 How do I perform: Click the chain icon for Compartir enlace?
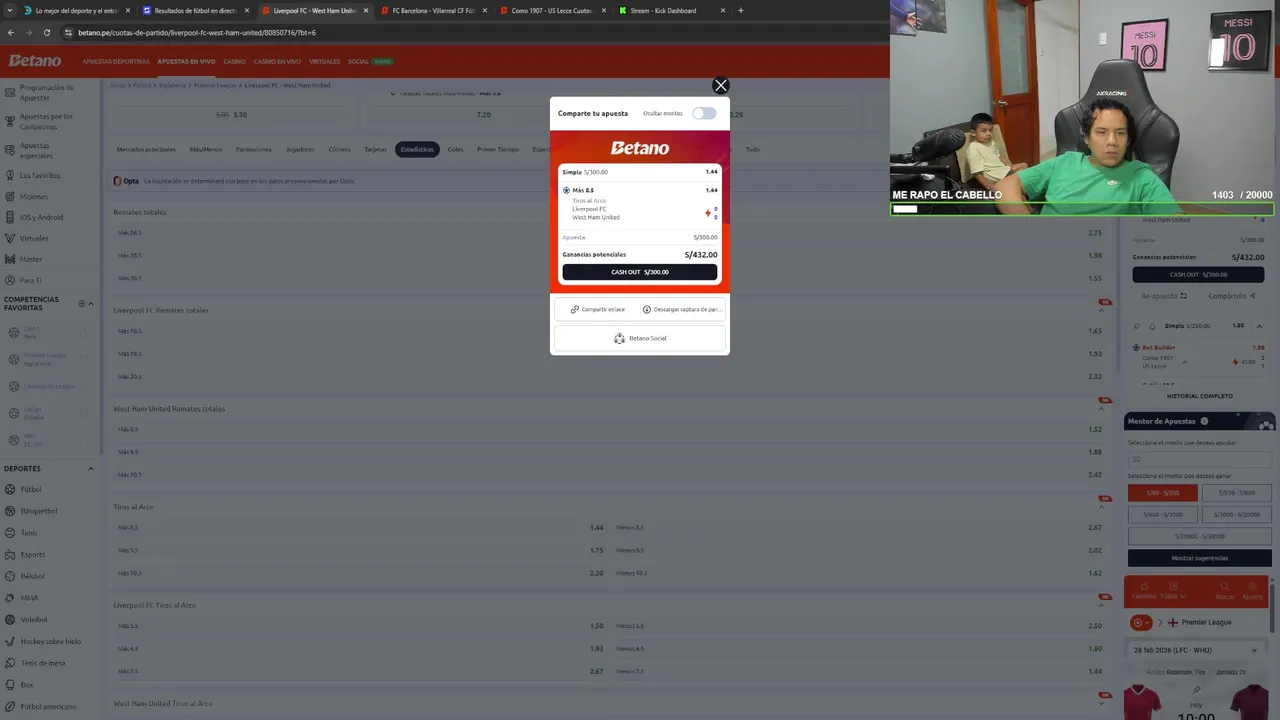coord(575,310)
